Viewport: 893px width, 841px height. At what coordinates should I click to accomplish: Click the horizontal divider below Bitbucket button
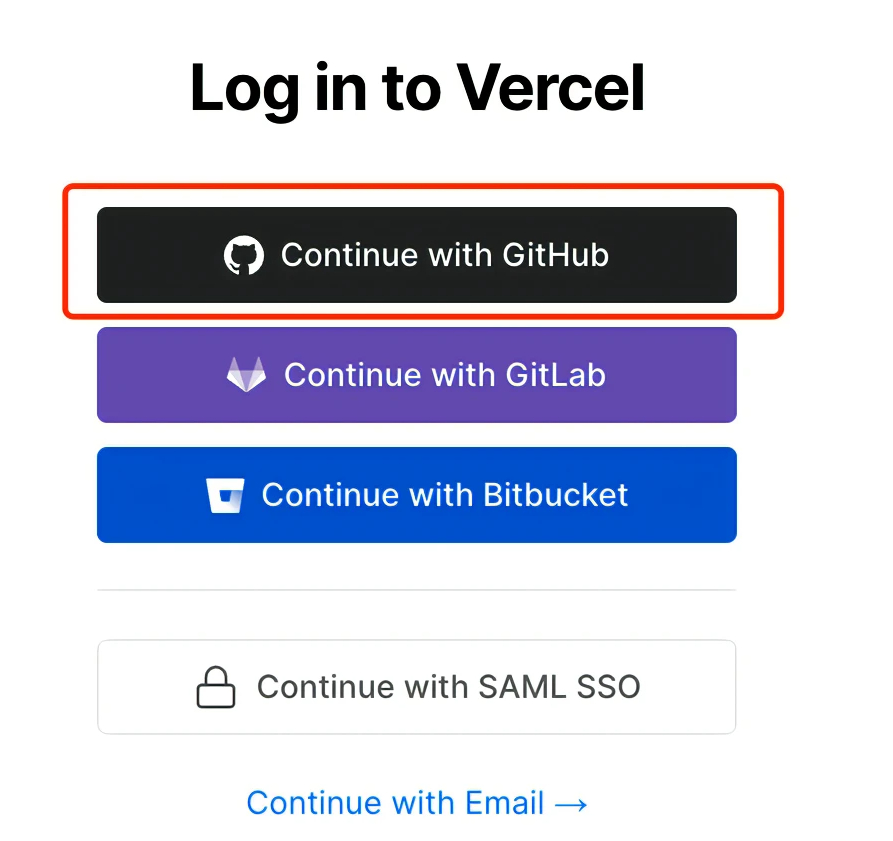point(417,590)
